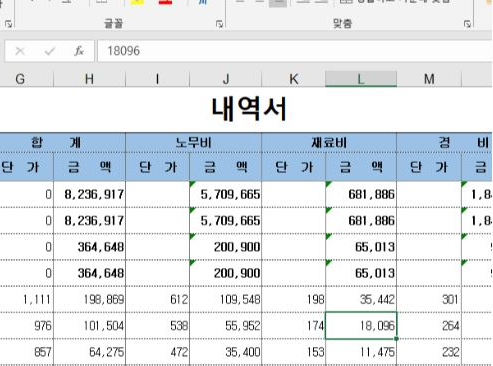This screenshot has height=366, width=493.
Task: Select the cell containing 174
Action: coord(293,326)
